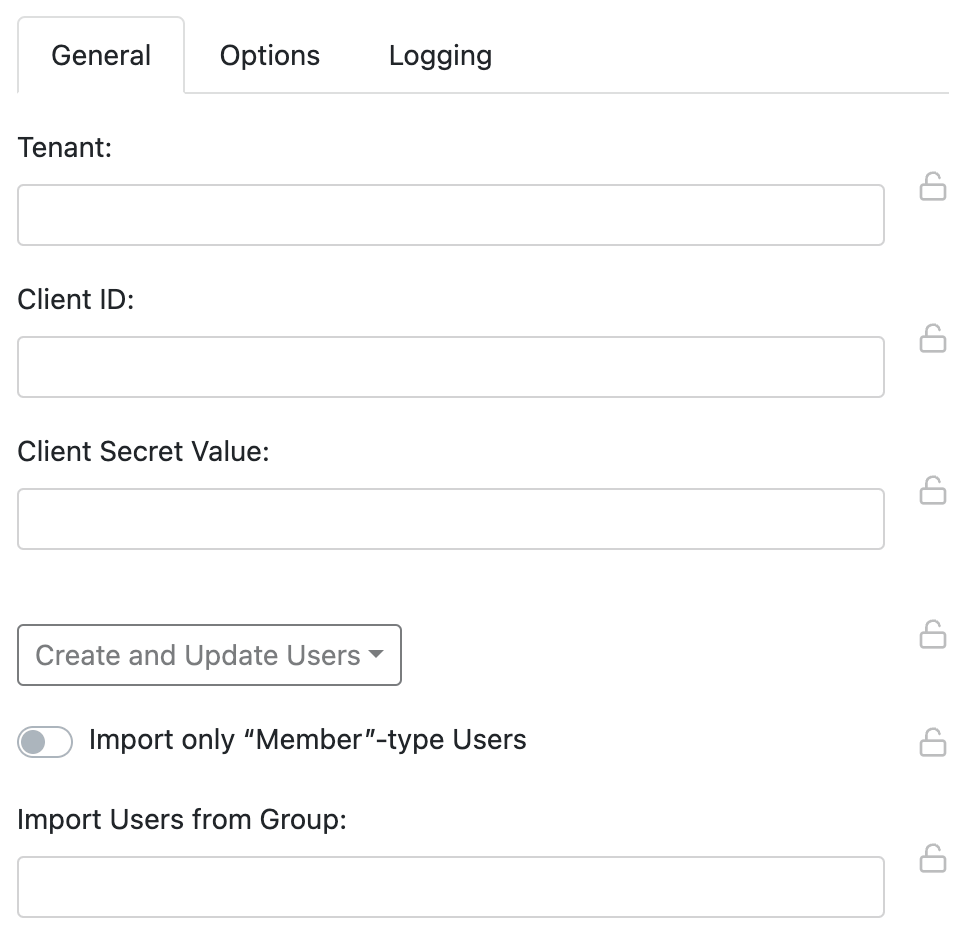Image resolution: width=976 pixels, height=946 pixels.
Task: Switch to the Options tab
Action: click(268, 55)
